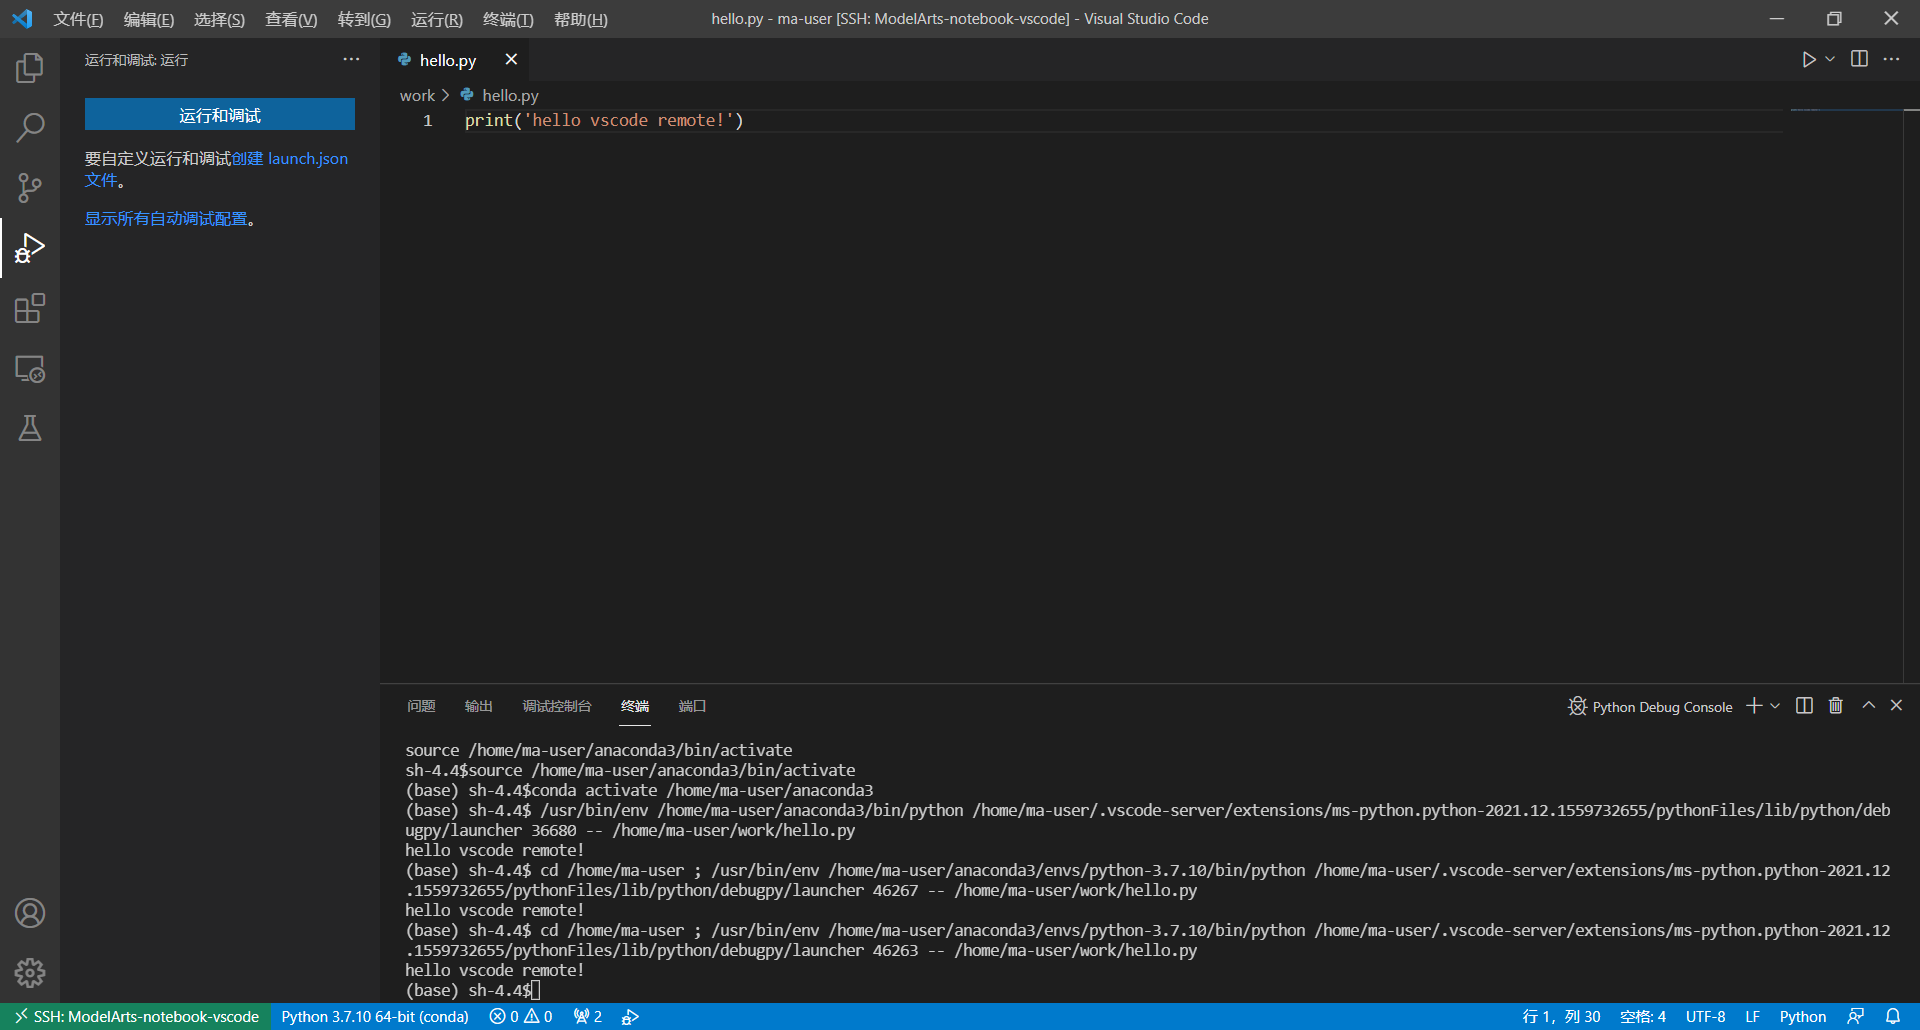The height and width of the screenshot is (1030, 1920).
Task: Switch to the Ports panel tab
Action: tap(693, 707)
